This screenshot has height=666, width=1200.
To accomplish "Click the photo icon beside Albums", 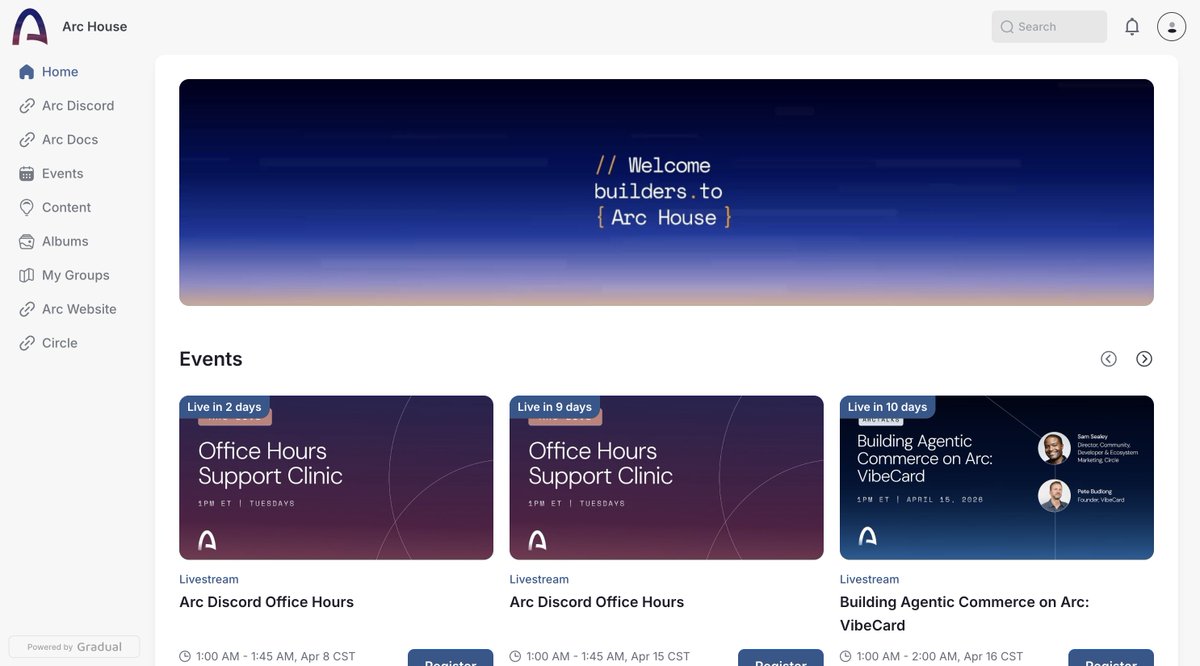I will 27,242.
